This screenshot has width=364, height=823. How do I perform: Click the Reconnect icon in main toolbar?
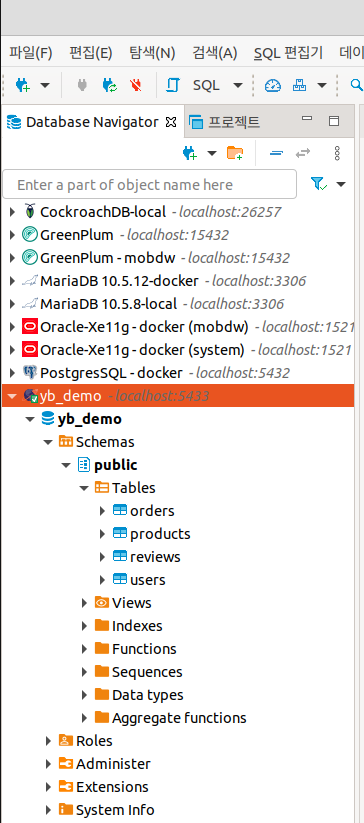[110, 85]
